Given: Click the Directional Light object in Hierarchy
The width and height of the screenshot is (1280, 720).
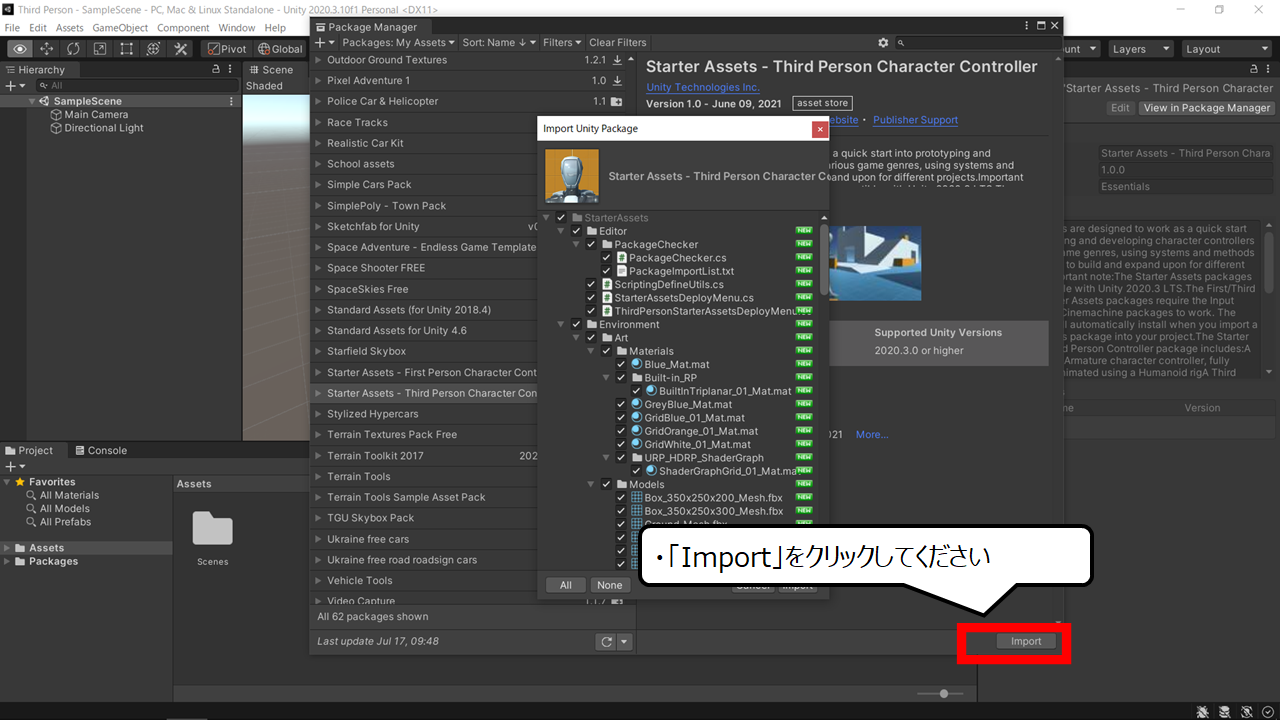Looking at the screenshot, I should [104, 128].
